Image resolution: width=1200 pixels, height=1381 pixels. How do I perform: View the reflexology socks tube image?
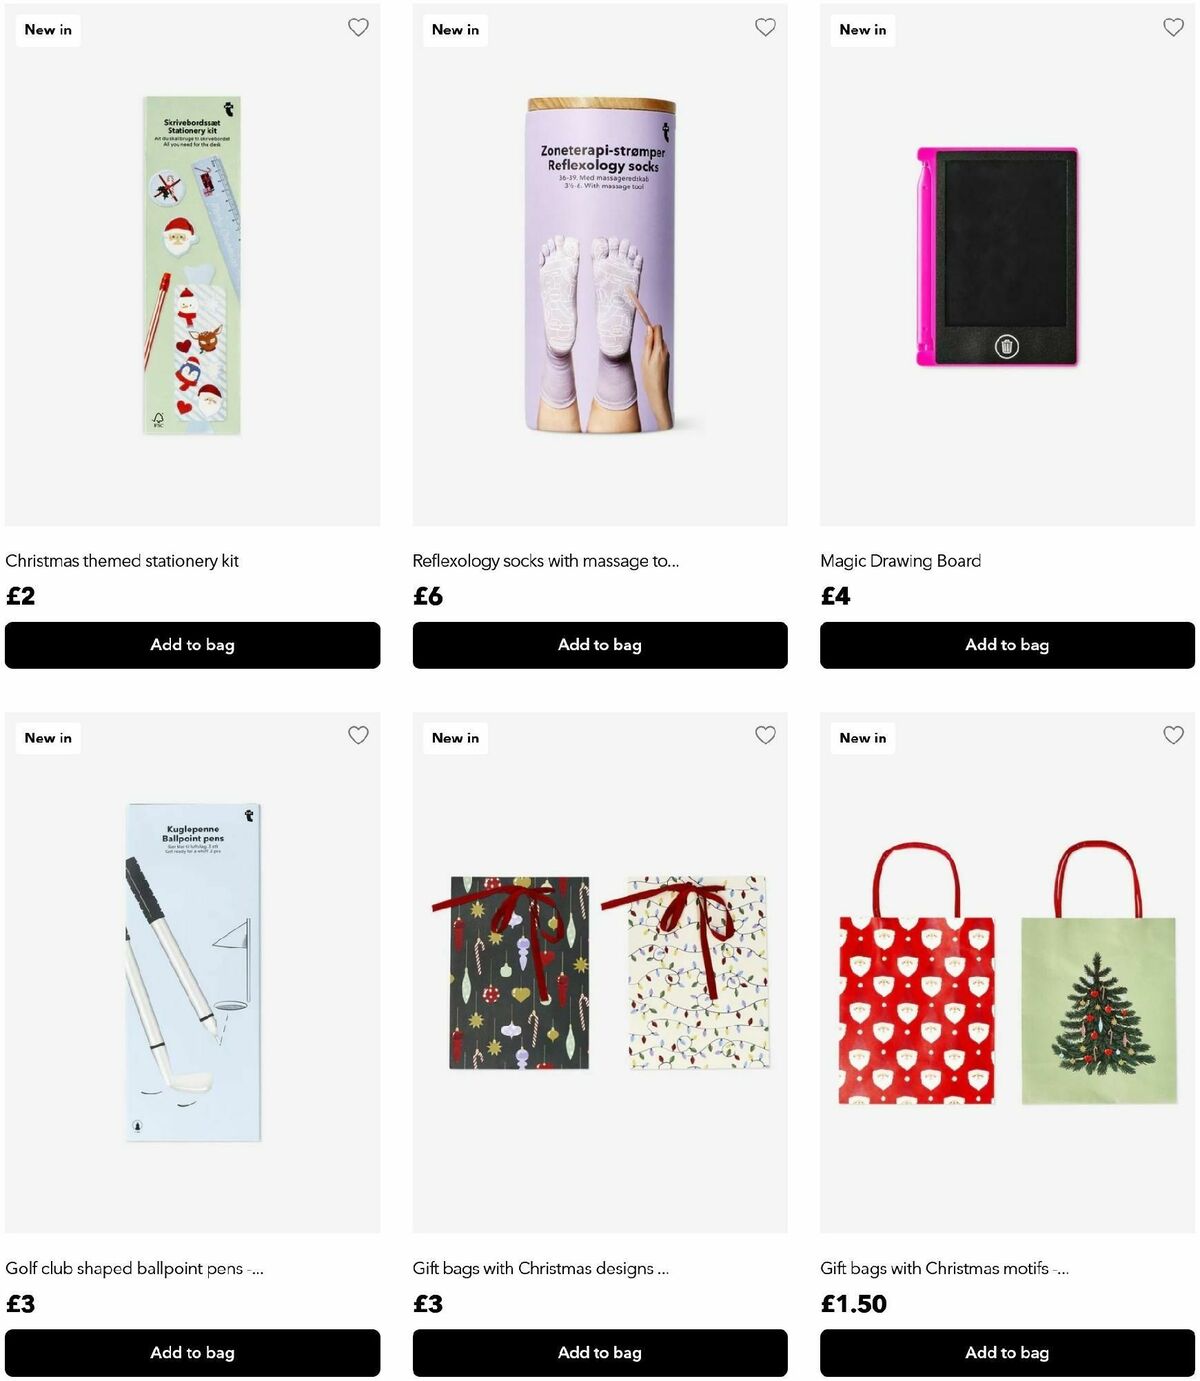pos(600,265)
